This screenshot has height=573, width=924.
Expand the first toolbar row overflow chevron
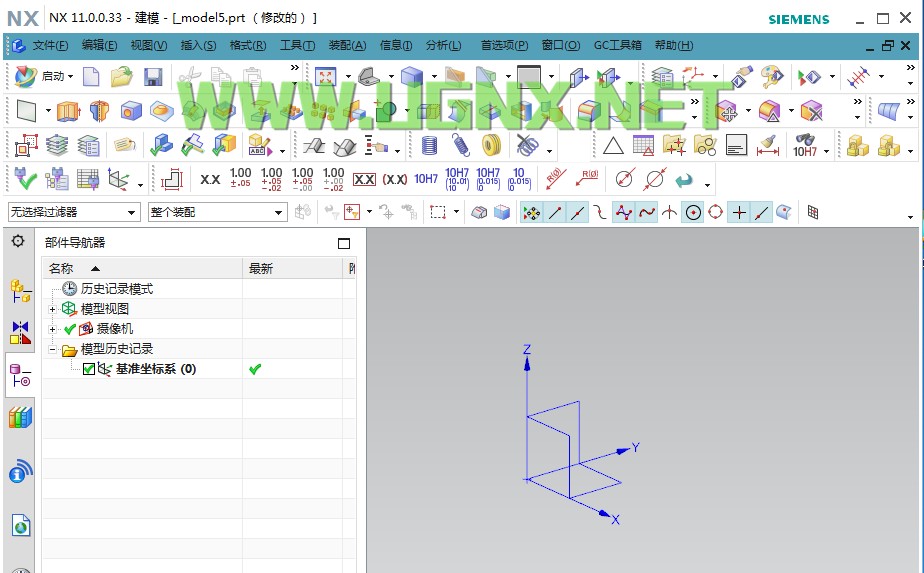click(295, 68)
